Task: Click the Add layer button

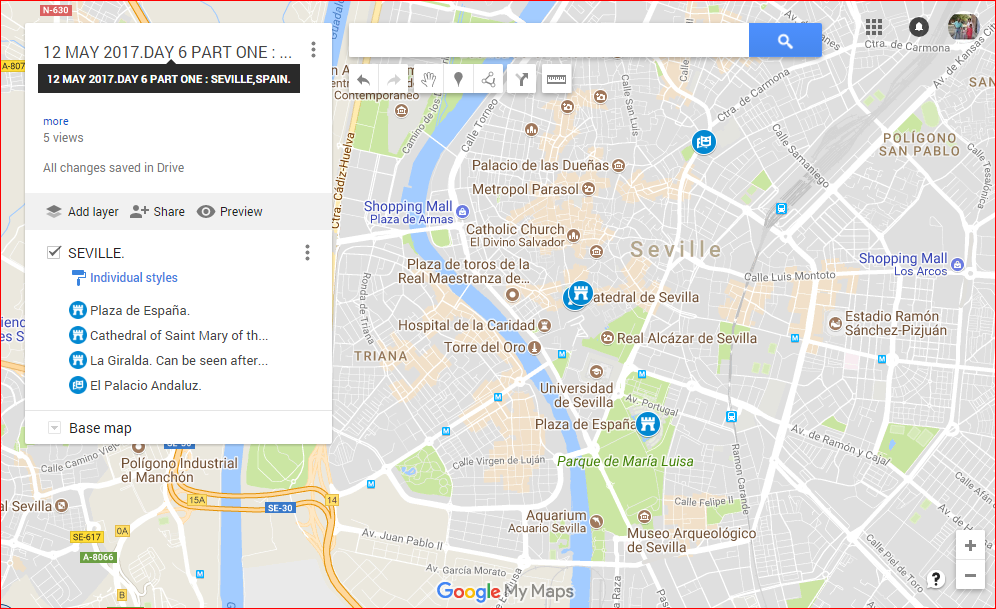Action: [x=83, y=211]
